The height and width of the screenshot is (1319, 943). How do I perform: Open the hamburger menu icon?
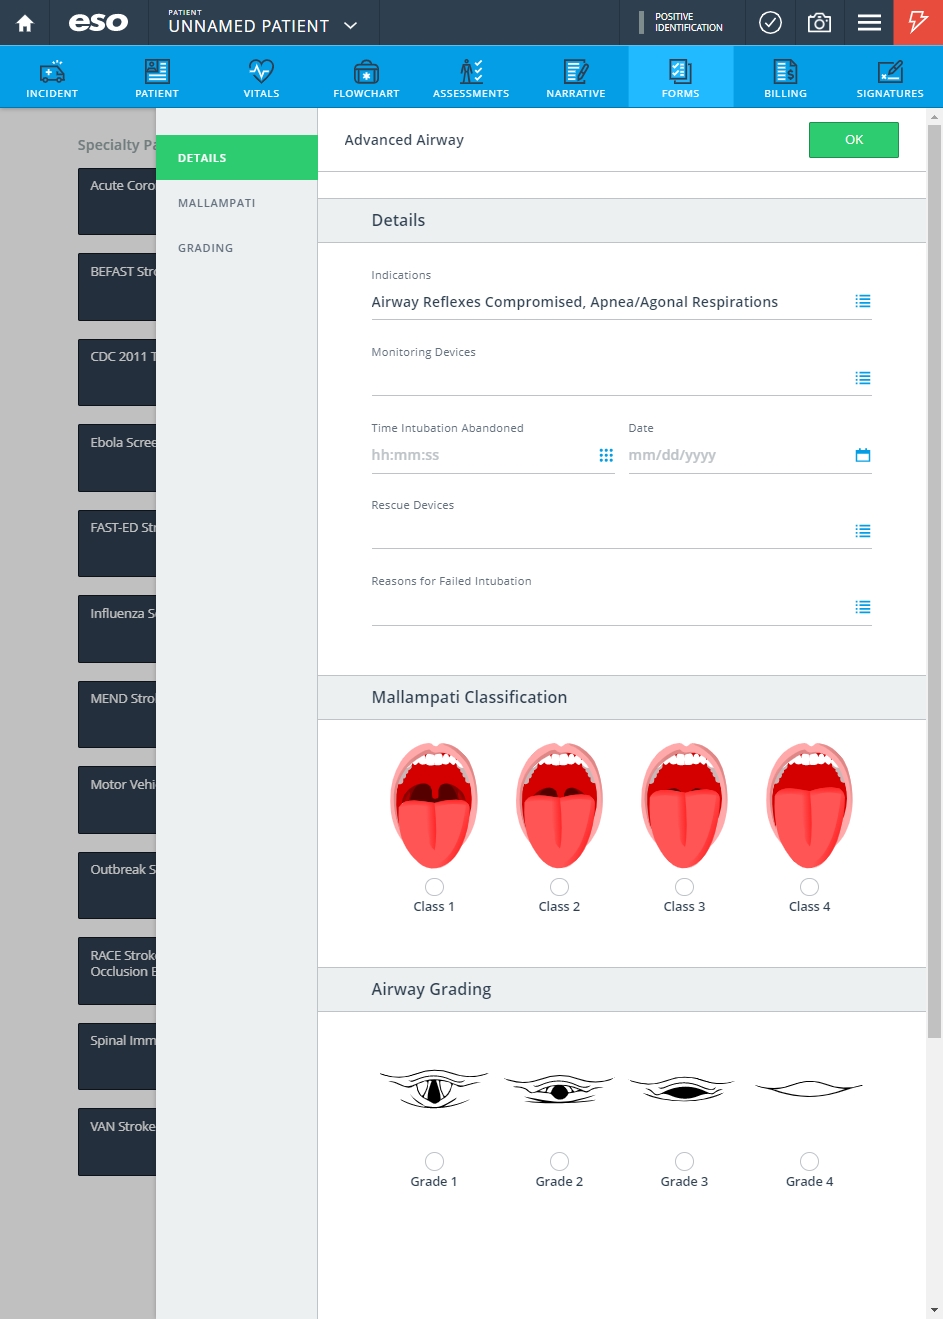[869, 22]
